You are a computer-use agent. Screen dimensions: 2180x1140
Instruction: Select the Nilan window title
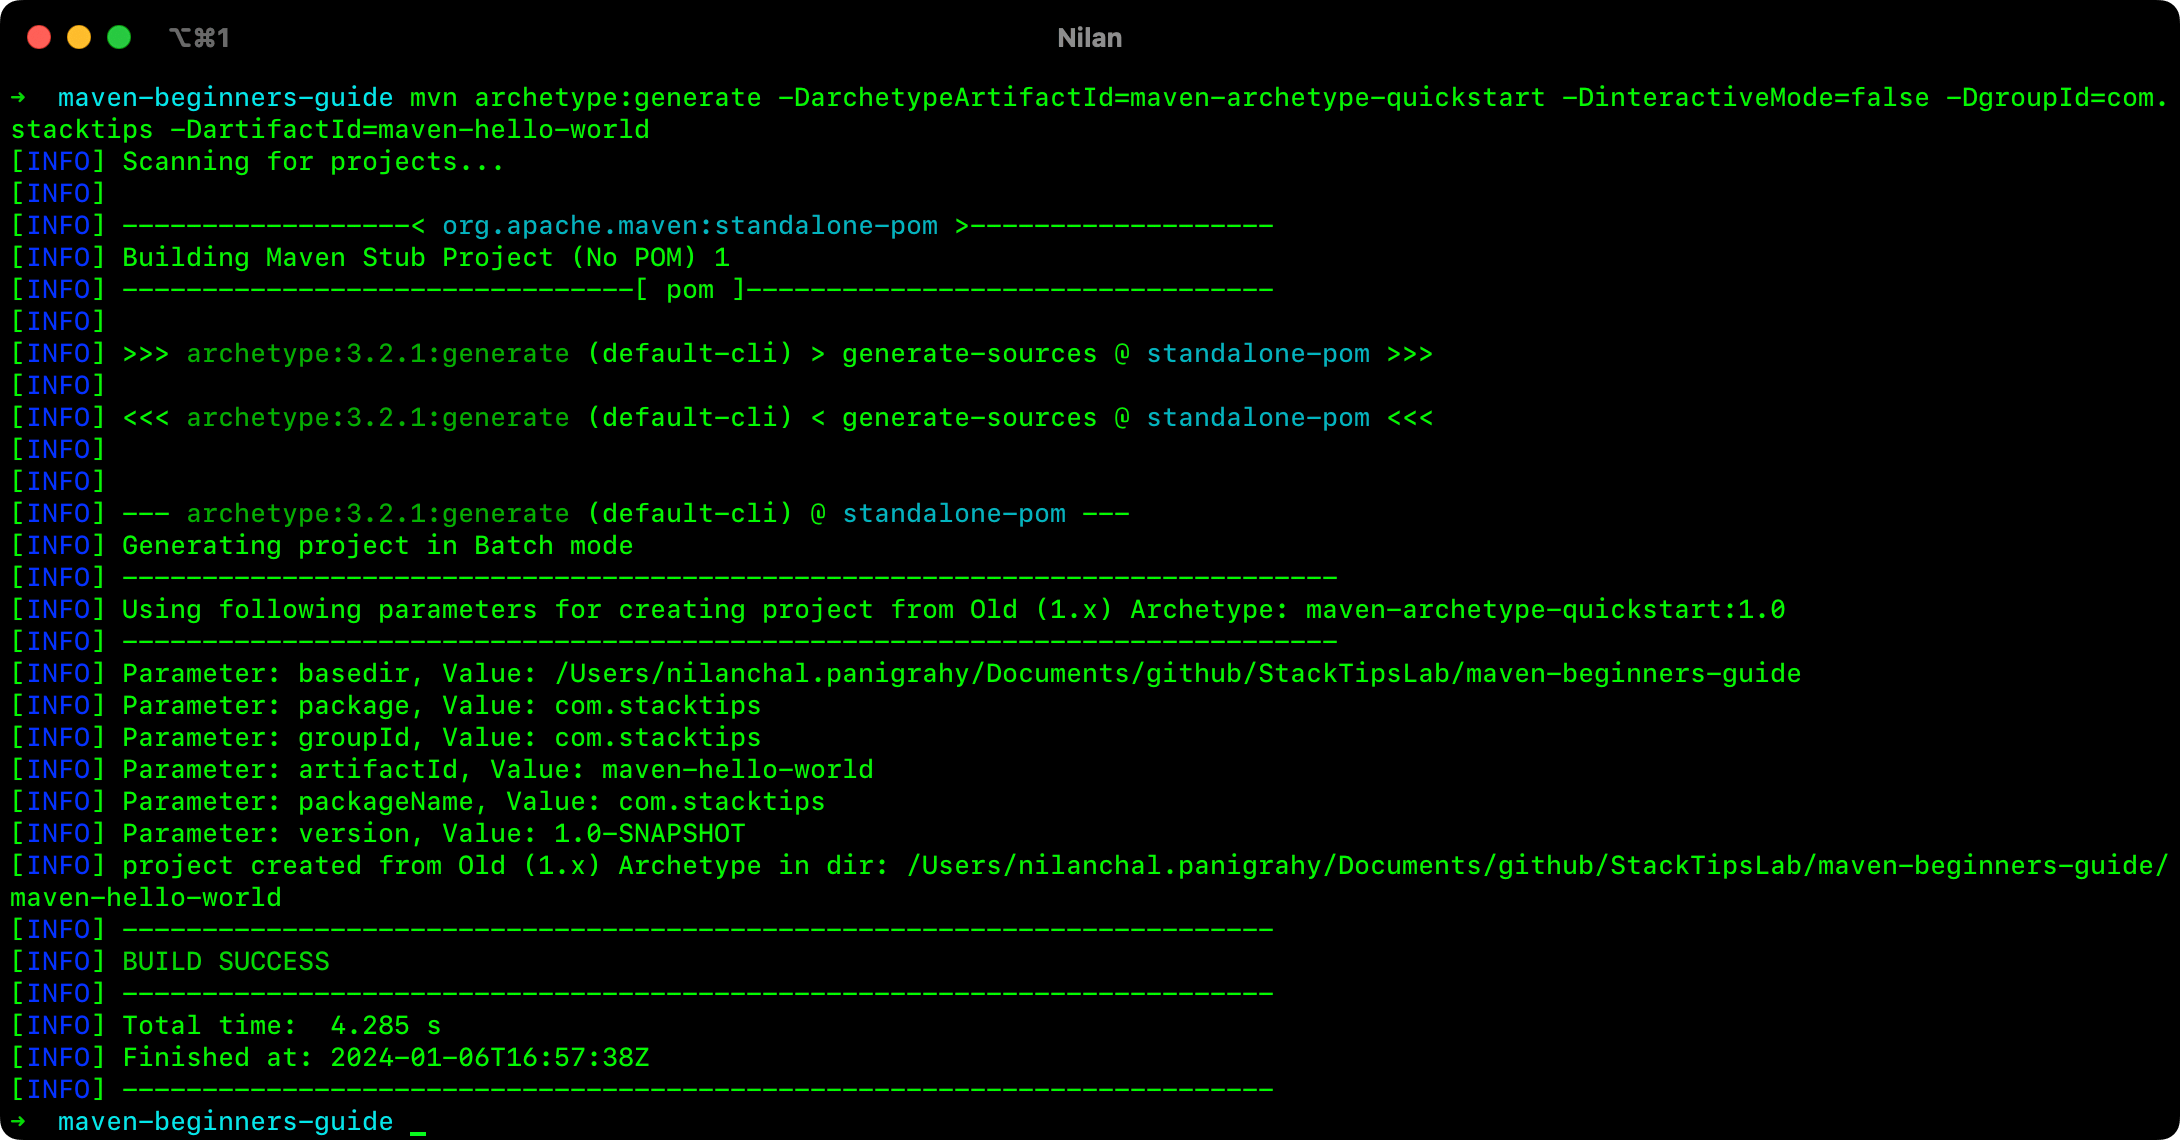[1089, 37]
